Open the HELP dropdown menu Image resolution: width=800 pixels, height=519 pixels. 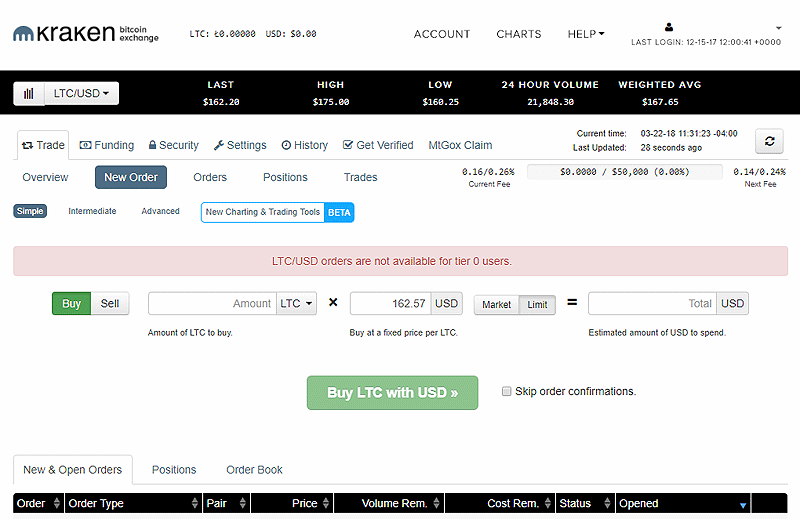pyautogui.click(x=586, y=34)
